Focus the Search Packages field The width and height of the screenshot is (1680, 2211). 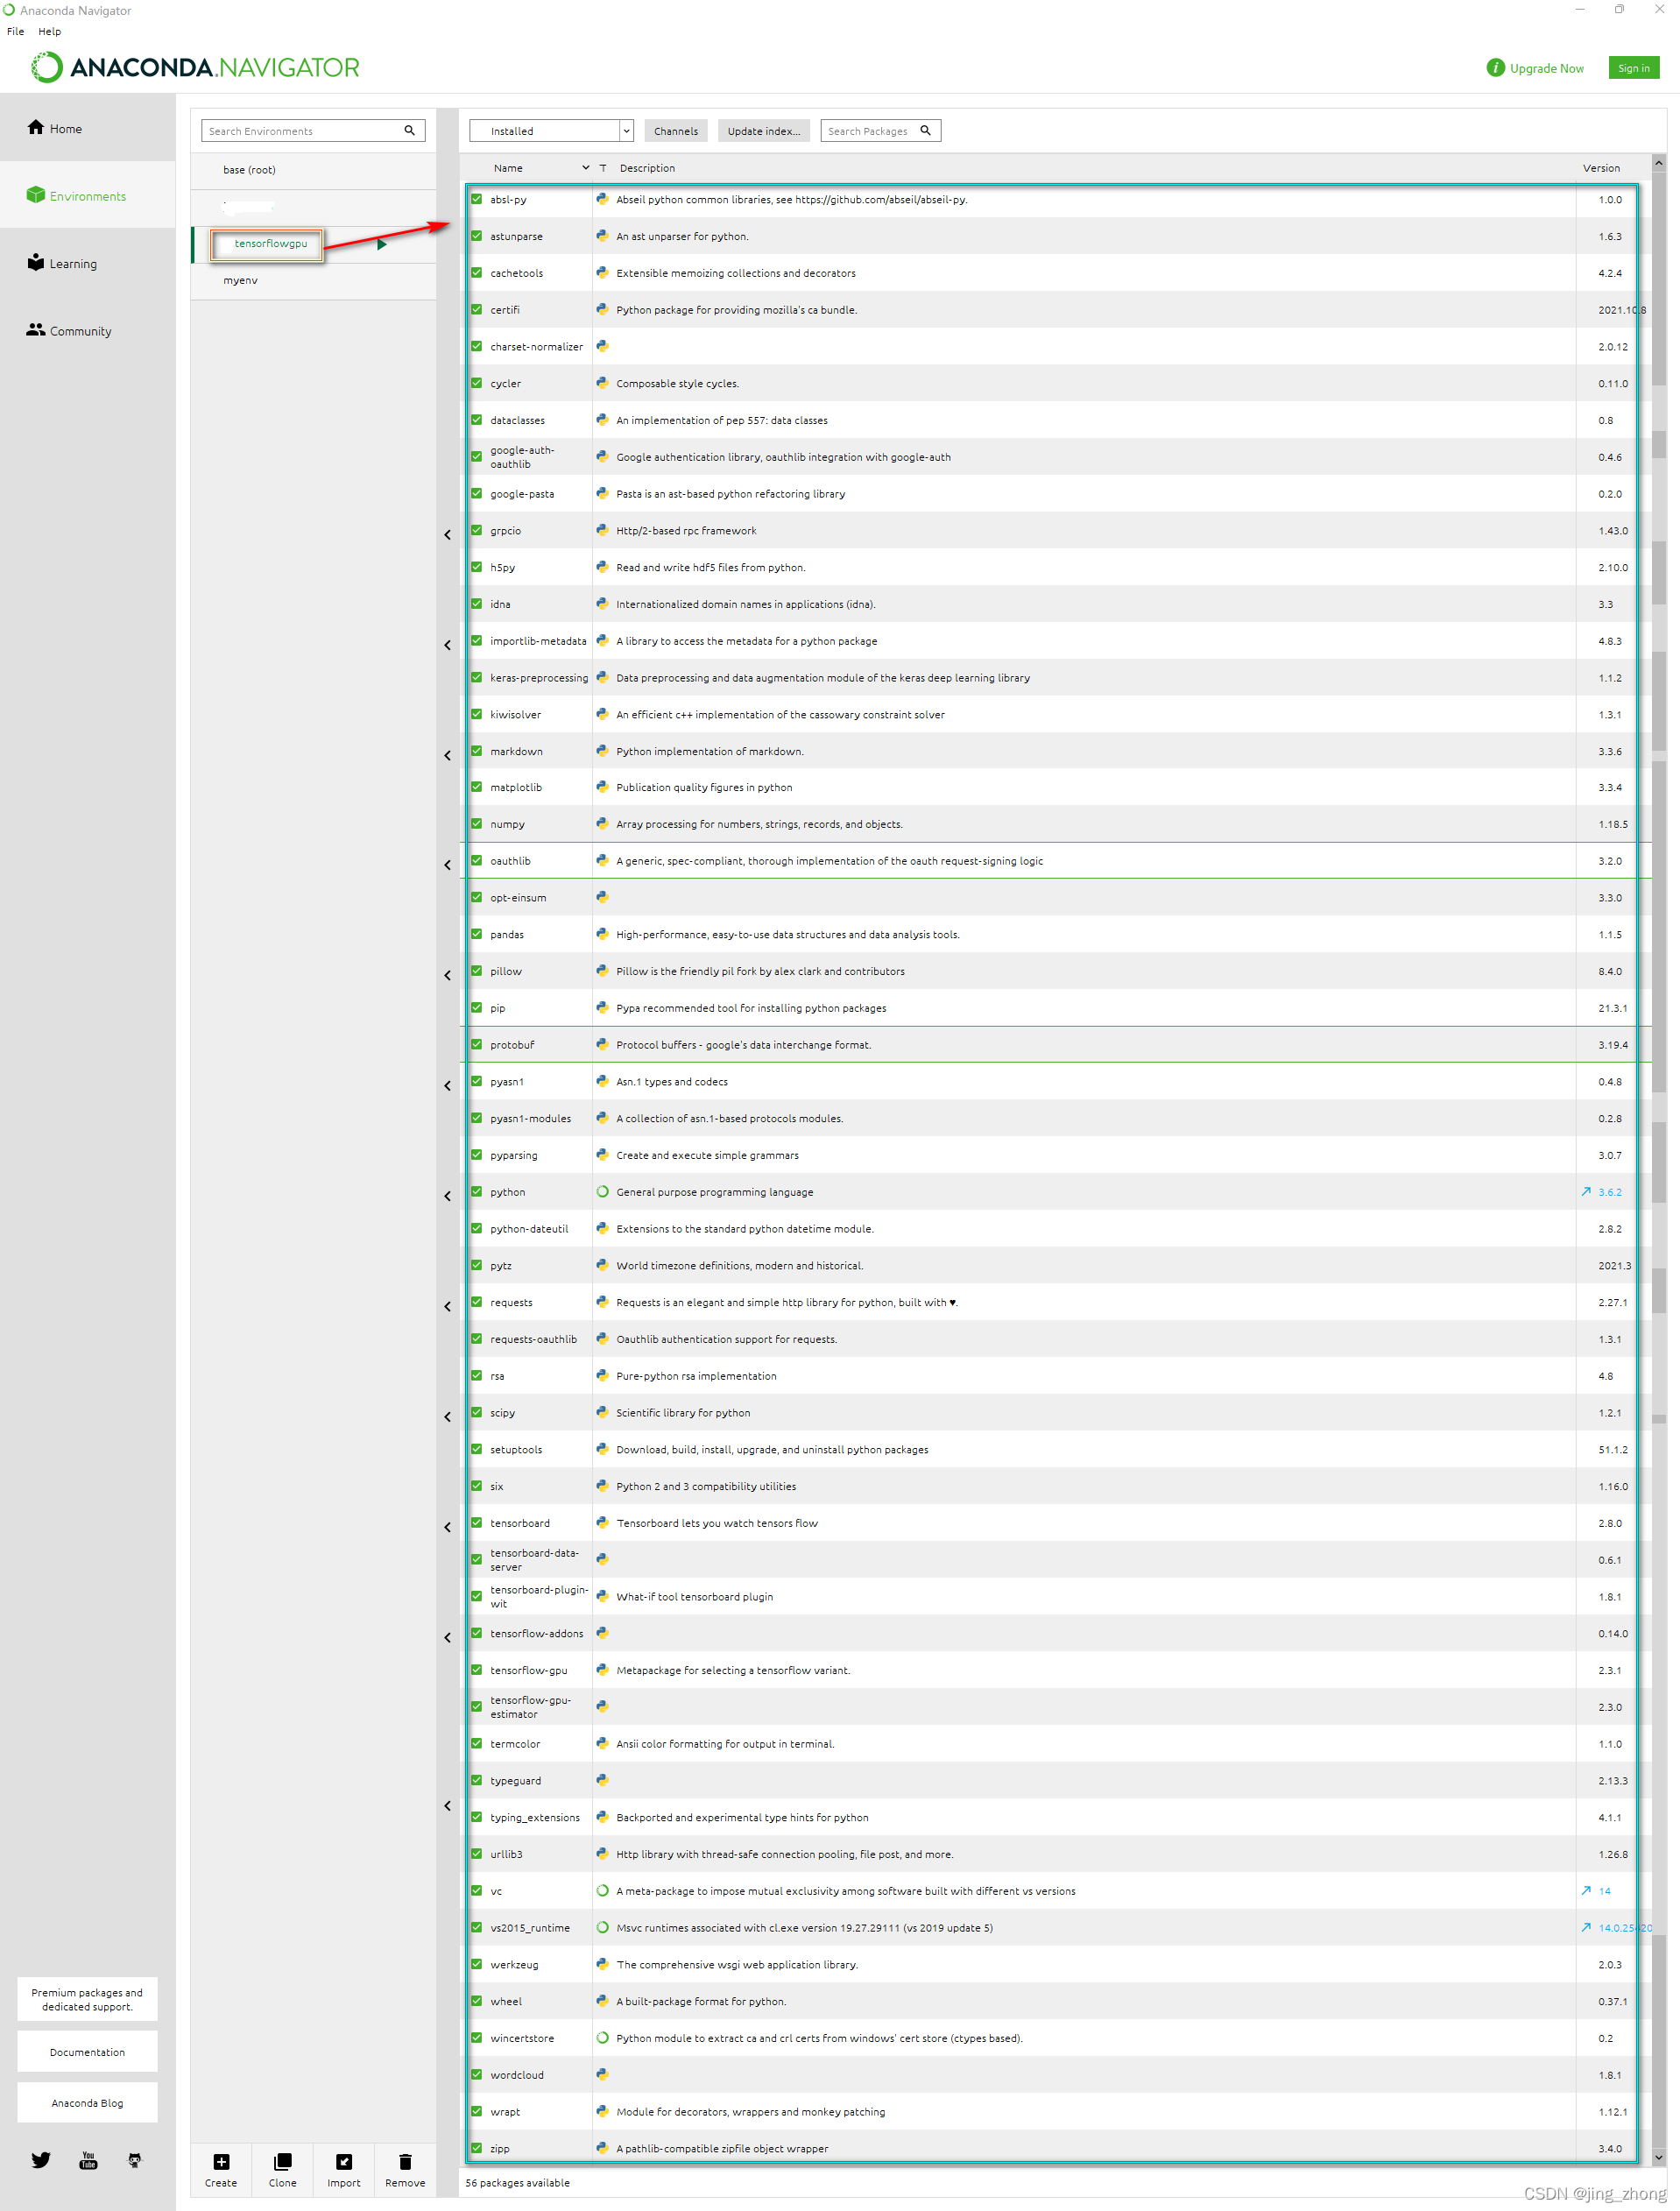(x=880, y=130)
